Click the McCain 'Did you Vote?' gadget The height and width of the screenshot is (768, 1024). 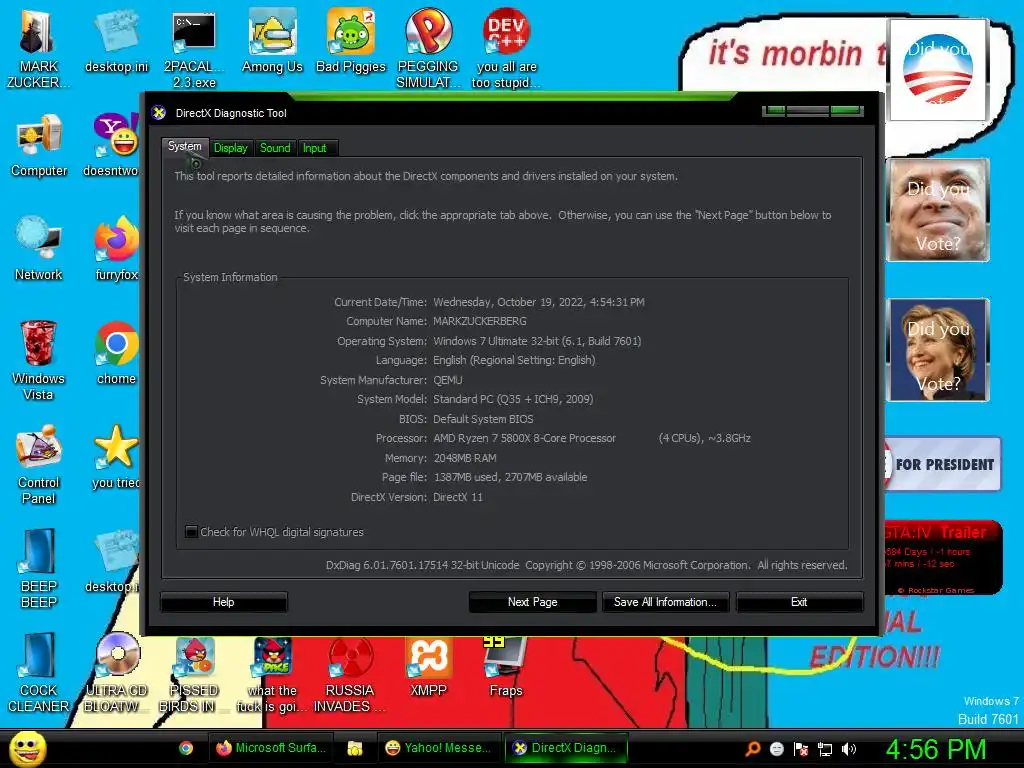pyautogui.click(x=938, y=210)
